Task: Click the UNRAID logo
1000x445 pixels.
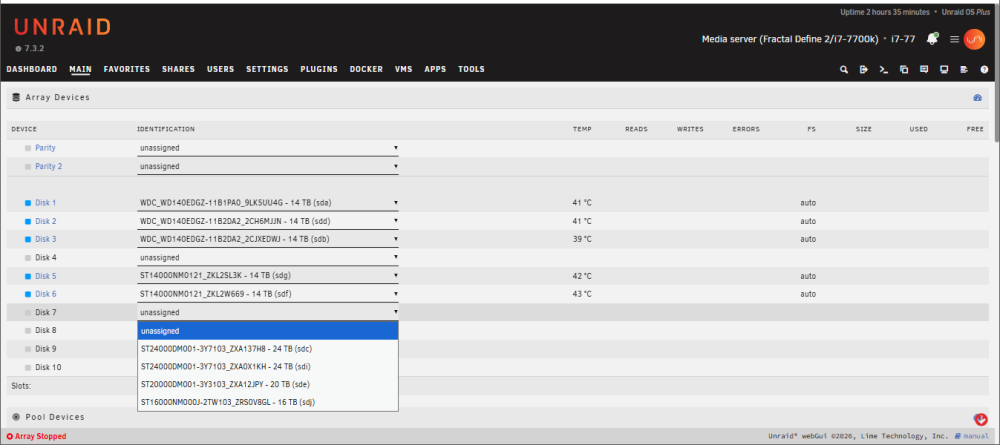Action: (x=62, y=27)
